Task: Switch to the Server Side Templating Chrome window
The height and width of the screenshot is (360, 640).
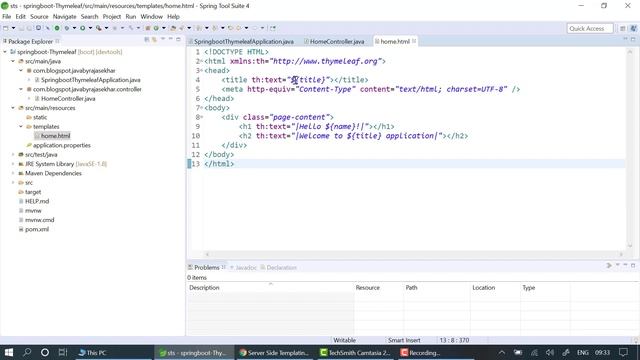Action: point(274,353)
